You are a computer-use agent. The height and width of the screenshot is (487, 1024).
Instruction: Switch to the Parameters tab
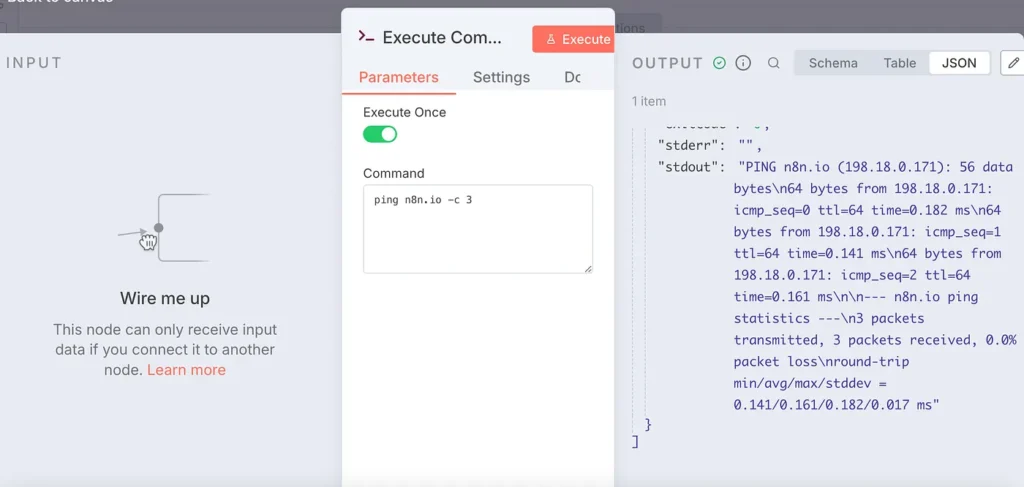pyautogui.click(x=398, y=78)
